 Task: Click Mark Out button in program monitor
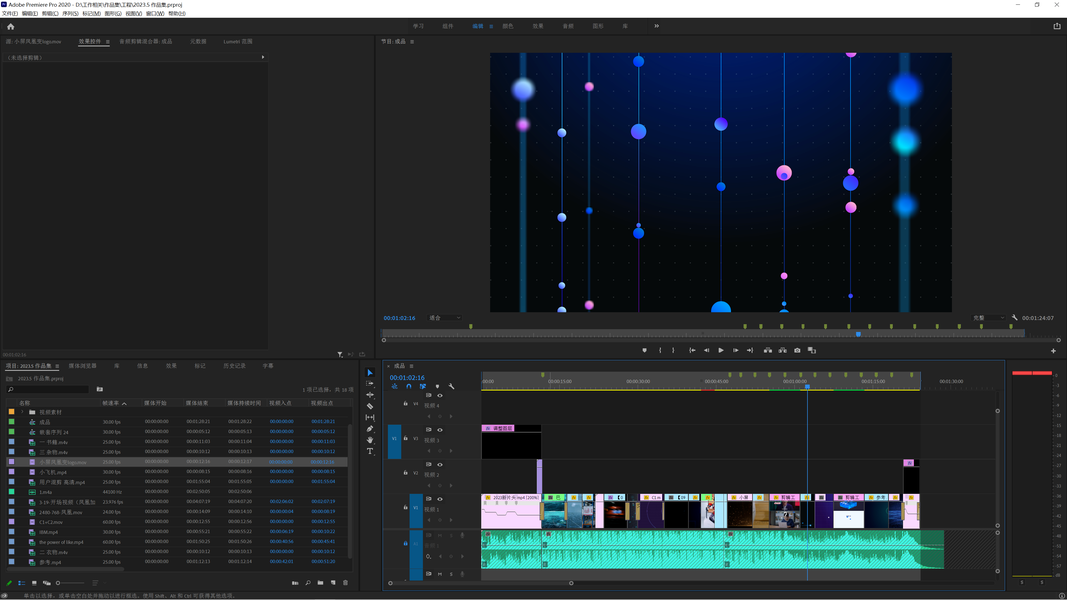pos(673,350)
